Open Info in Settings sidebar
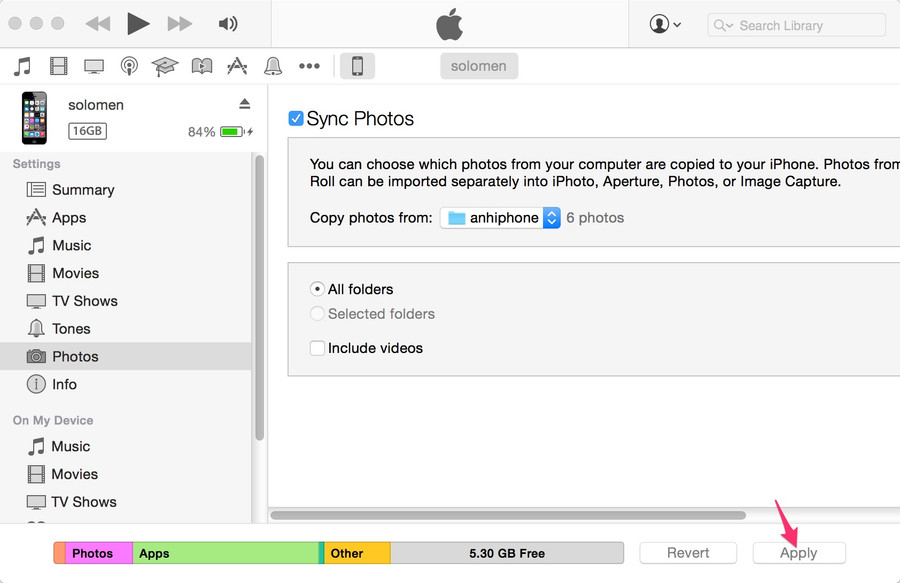This screenshot has width=900, height=583. pos(126,384)
